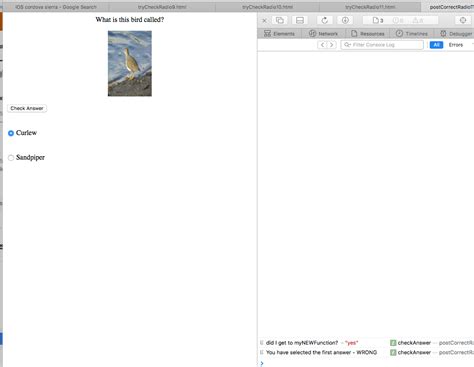Click the 'What is this bird called?' heading
Screen dimensions: 474x367
pos(130,20)
